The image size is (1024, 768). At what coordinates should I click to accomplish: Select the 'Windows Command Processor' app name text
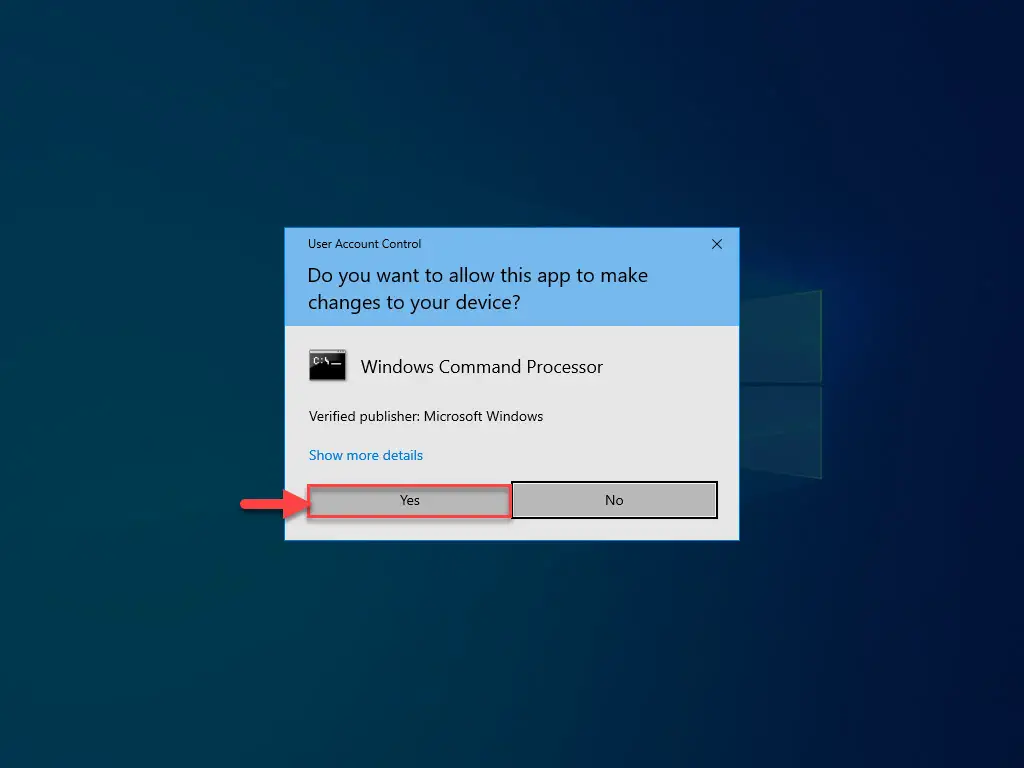[481, 366]
